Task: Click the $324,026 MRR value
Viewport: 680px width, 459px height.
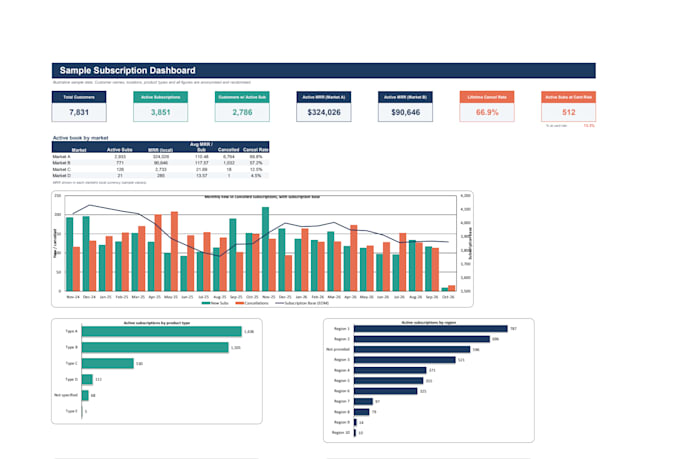Action: point(324,112)
